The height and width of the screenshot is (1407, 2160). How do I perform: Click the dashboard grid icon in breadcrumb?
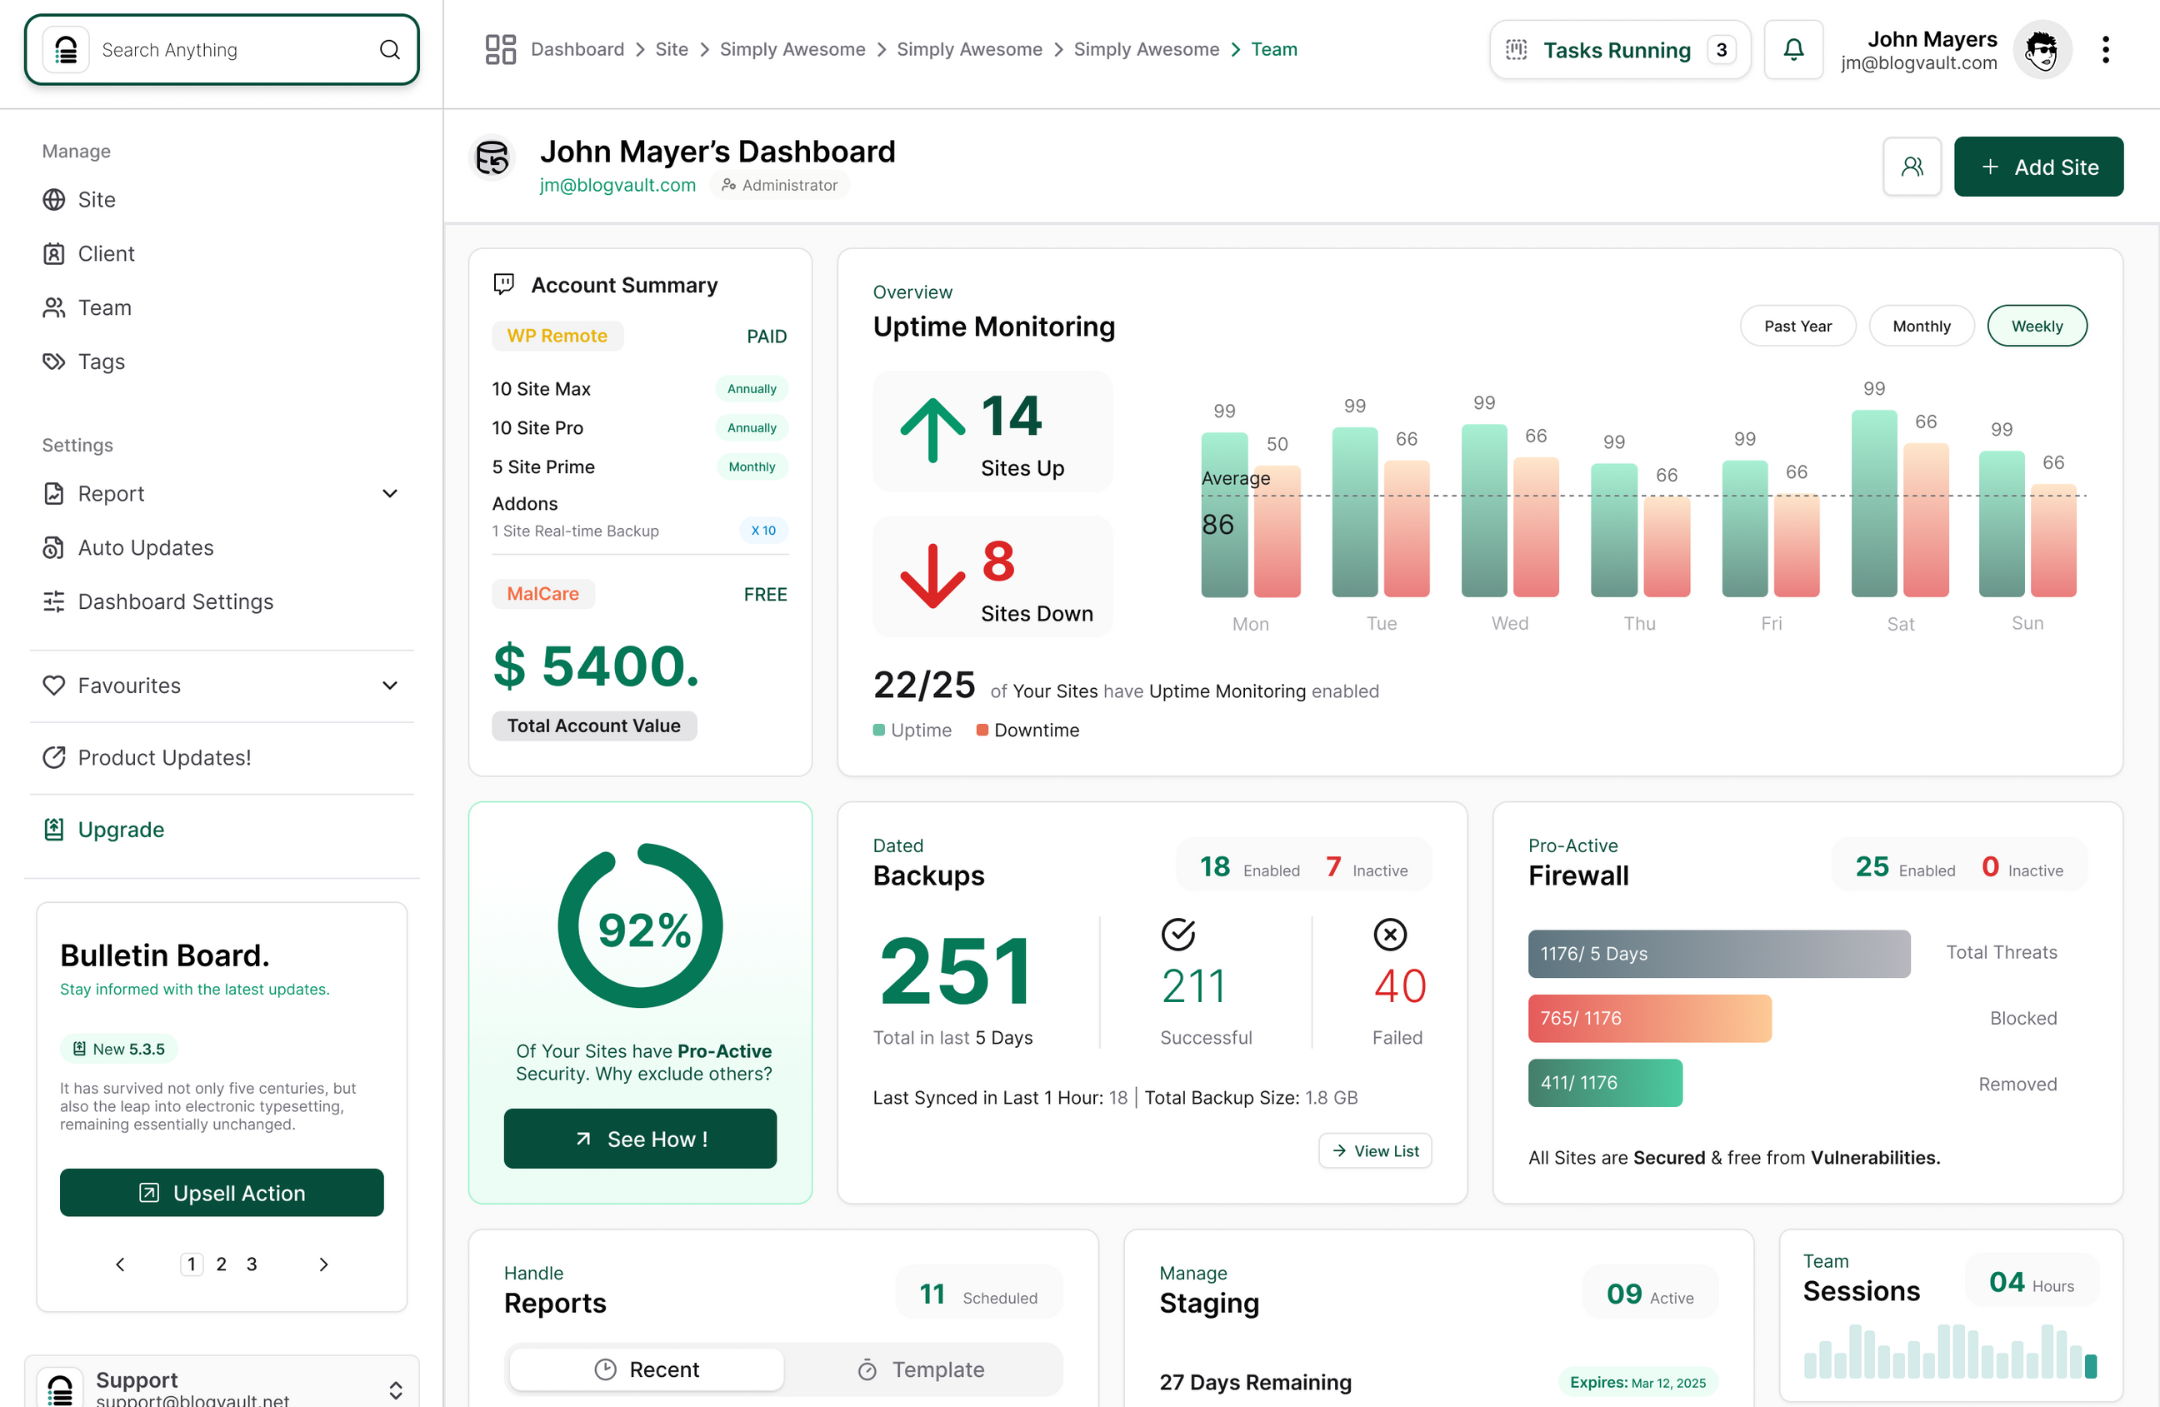click(500, 49)
